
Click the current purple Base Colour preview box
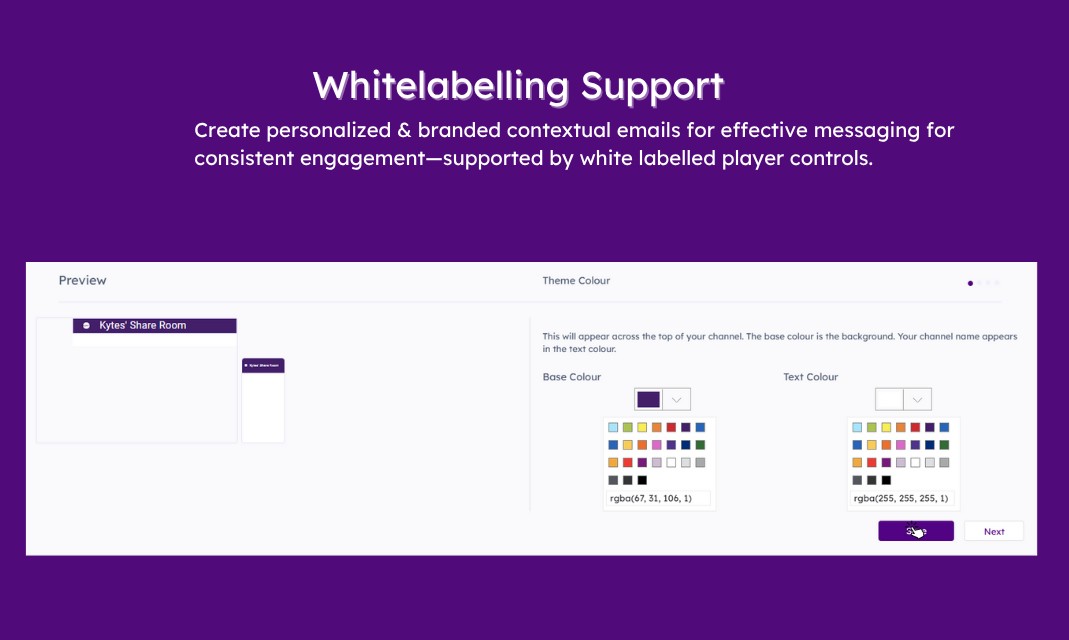point(648,399)
